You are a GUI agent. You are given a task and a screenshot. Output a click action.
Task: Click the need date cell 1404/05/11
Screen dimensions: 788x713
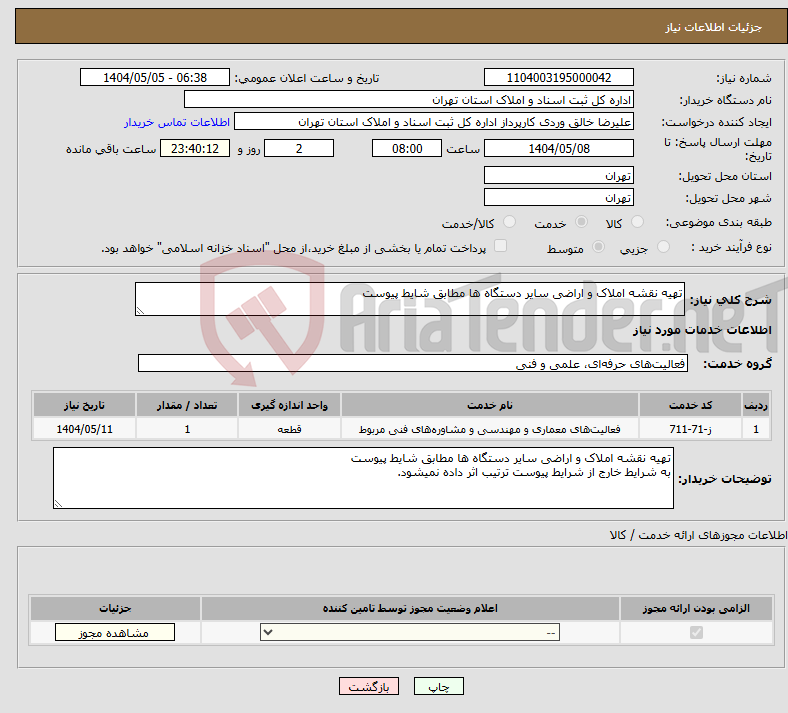[x=84, y=429]
